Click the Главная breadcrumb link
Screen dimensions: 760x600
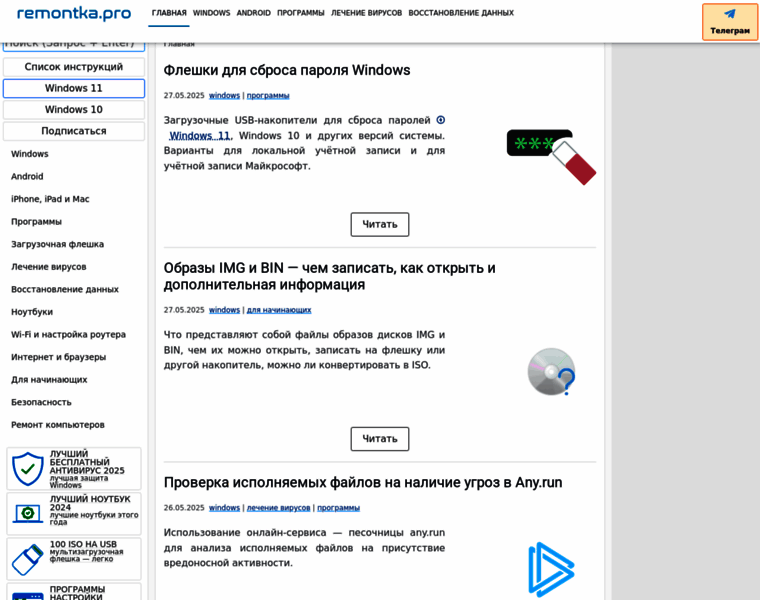(x=179, y=45)
